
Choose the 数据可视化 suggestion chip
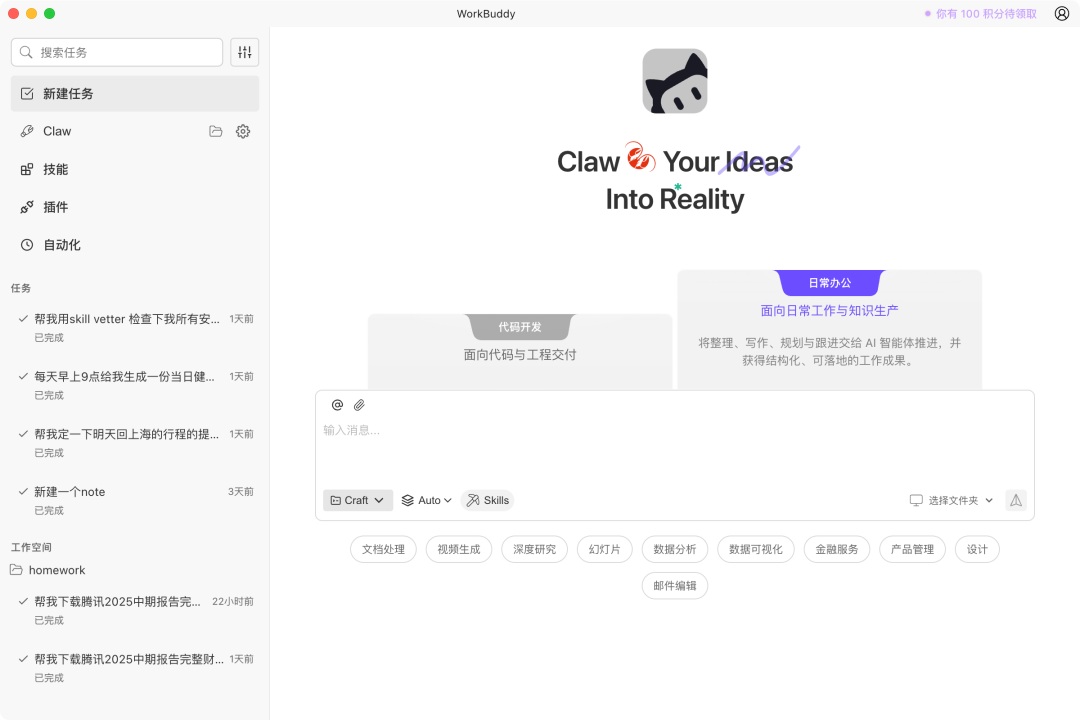coord(756,549)
